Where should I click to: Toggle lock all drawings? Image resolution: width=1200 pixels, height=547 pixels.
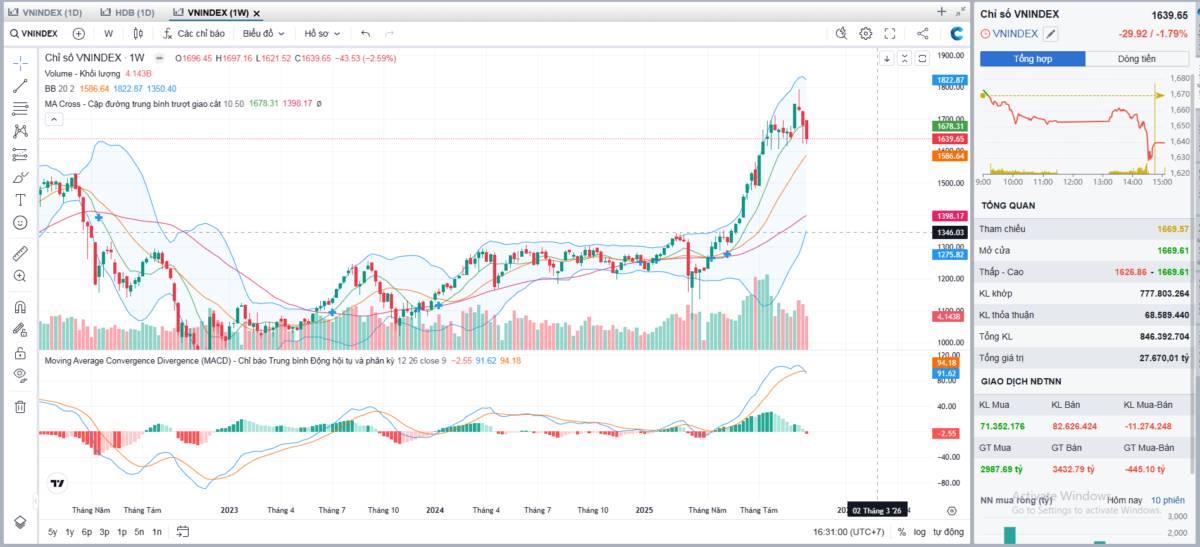pos(20,352)
